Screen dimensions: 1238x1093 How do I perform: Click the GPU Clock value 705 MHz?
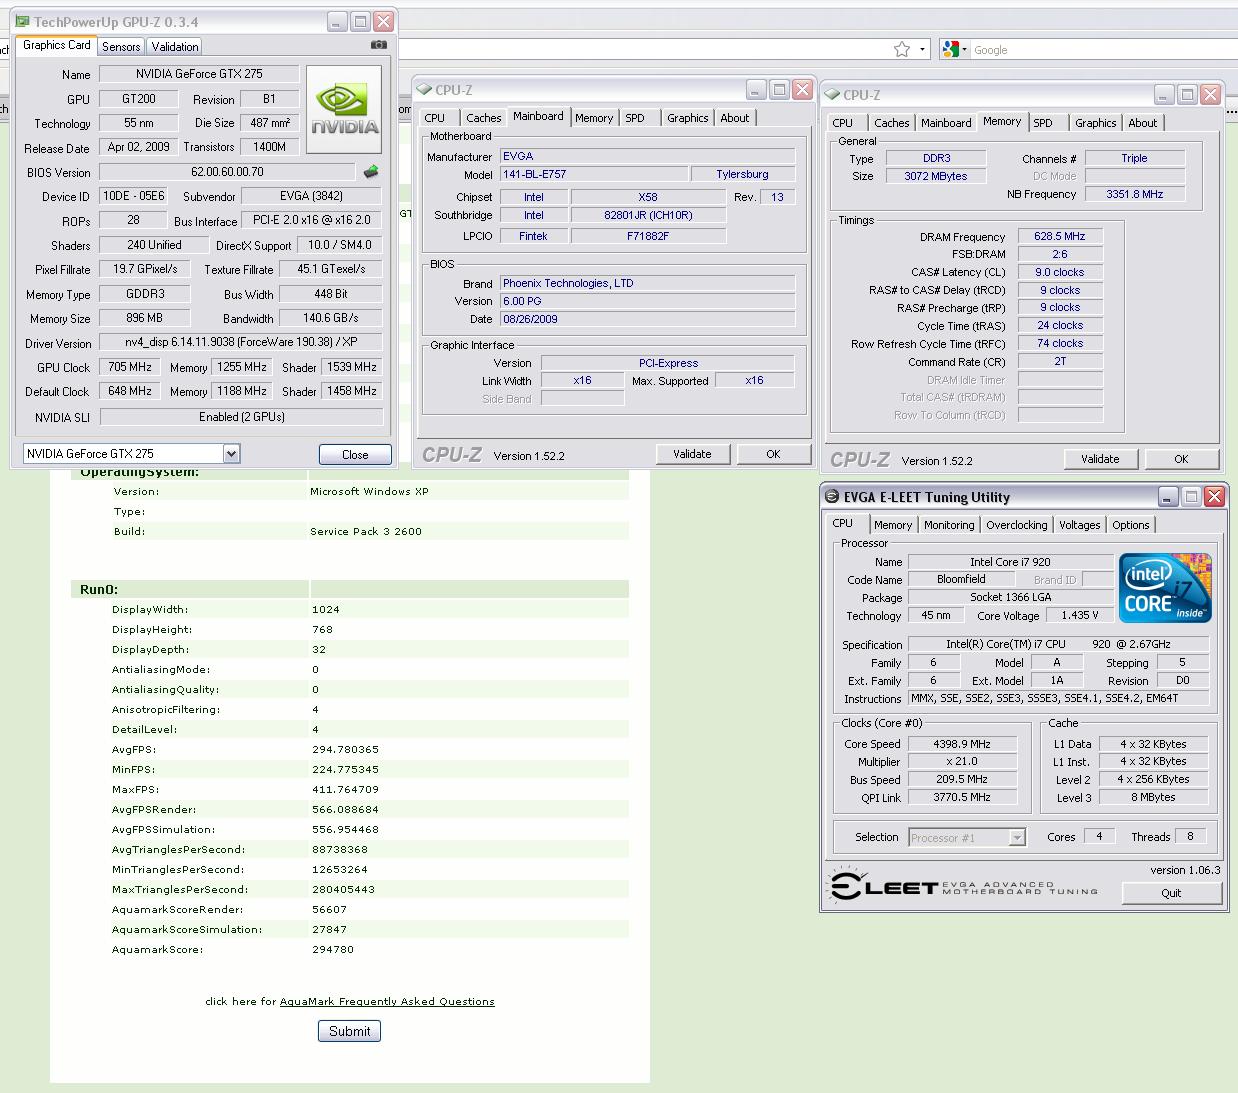(x=129, y=367)
